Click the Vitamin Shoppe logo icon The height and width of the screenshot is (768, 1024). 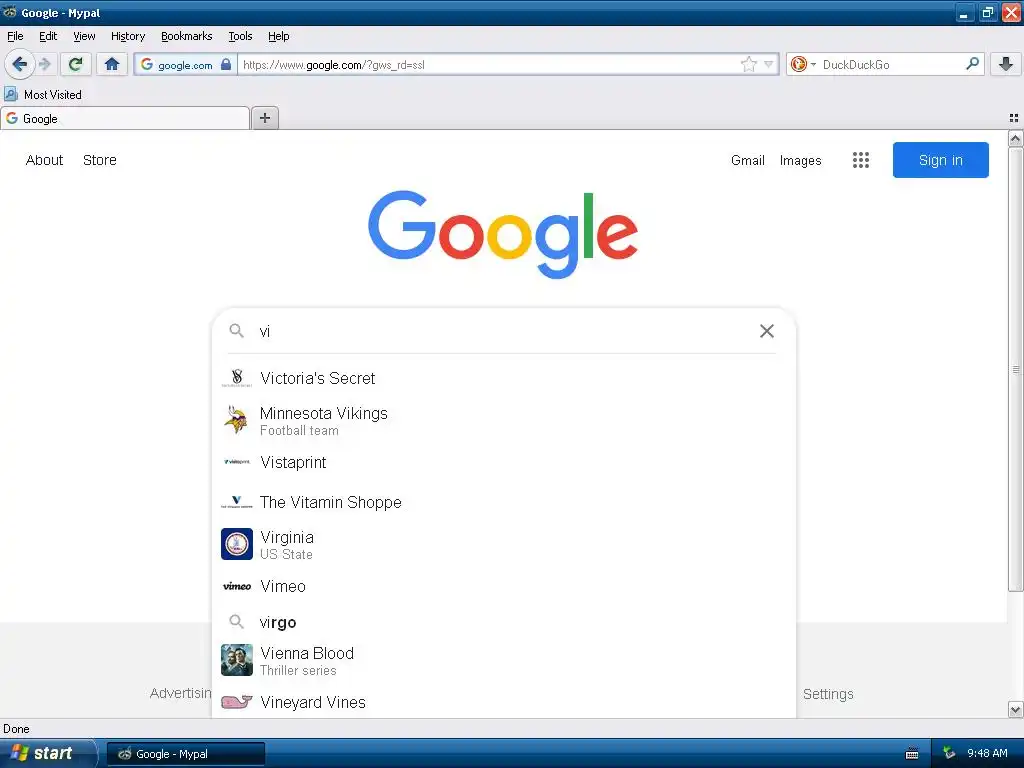click(x=236, y=502)
